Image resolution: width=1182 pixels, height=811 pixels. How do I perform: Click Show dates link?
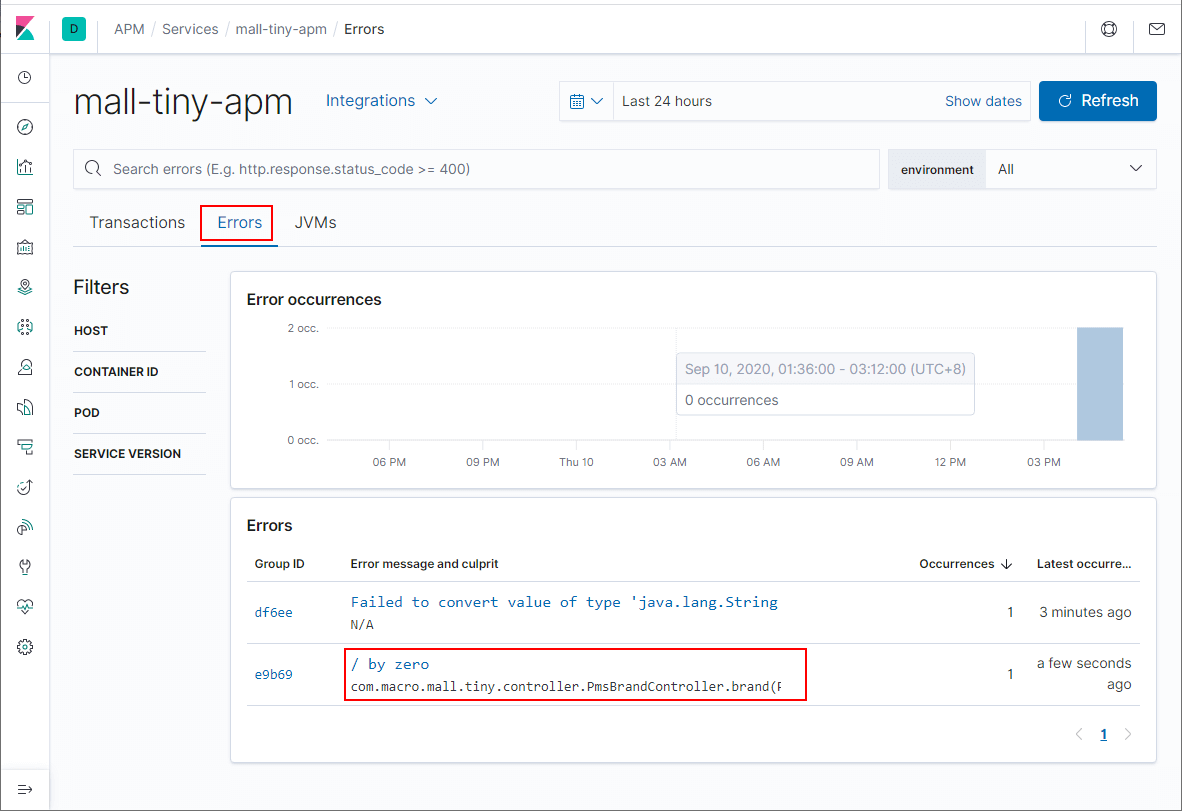[983, 101]
